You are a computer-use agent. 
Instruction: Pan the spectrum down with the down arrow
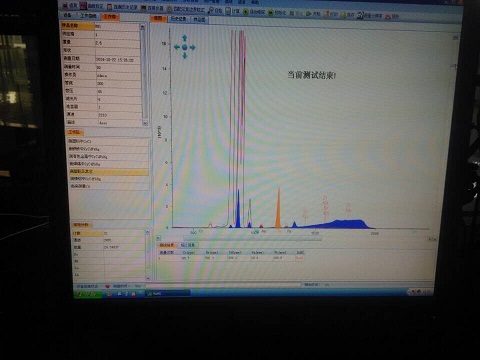point(185,55)
